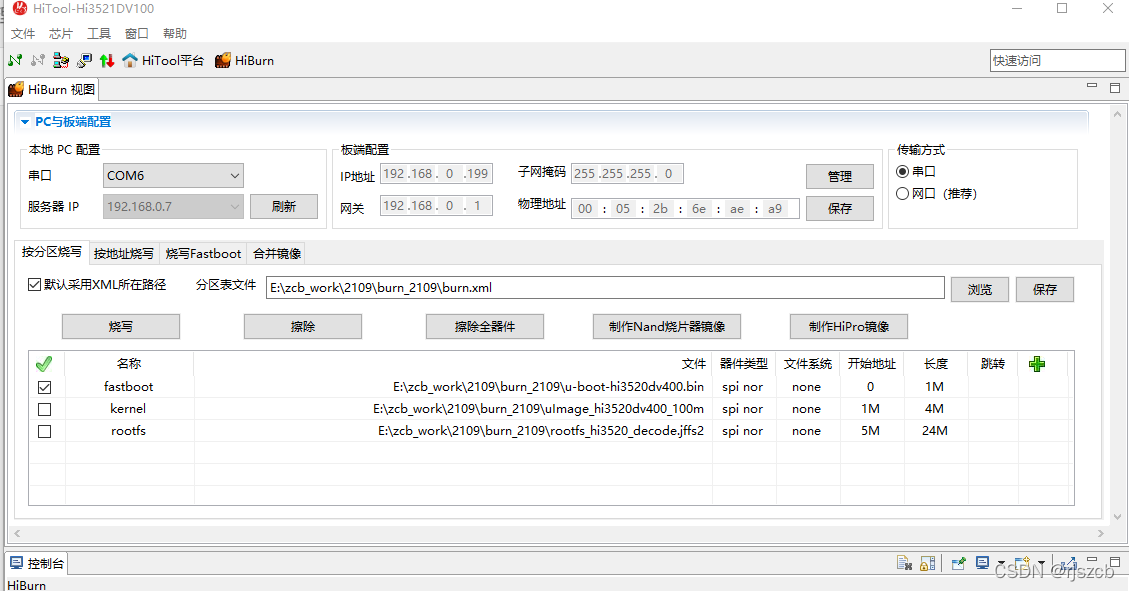Click the 制作HiPro镜像 button
This screenshot has height=591, width=1129.
tap(849, 327)
